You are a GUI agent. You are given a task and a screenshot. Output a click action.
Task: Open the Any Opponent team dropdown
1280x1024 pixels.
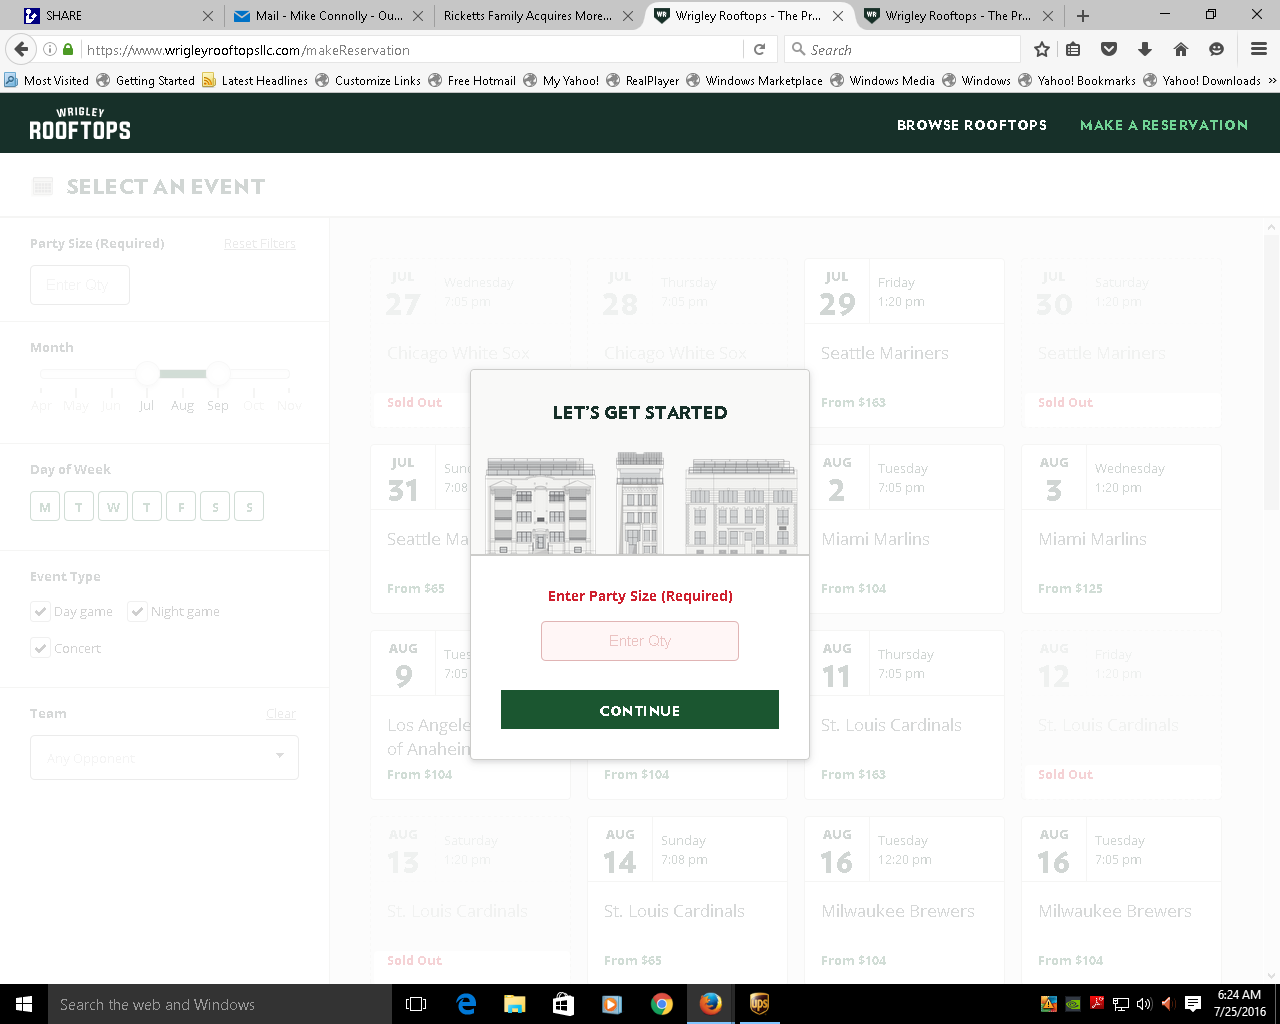[x=164, y=758]
